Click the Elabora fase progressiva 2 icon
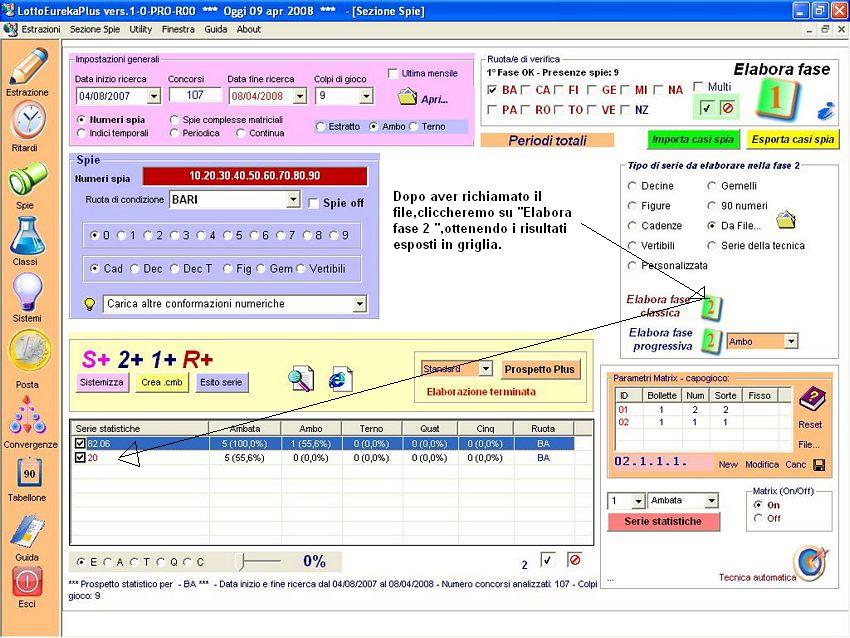The image size is (850, 638). tap(711, 341)
